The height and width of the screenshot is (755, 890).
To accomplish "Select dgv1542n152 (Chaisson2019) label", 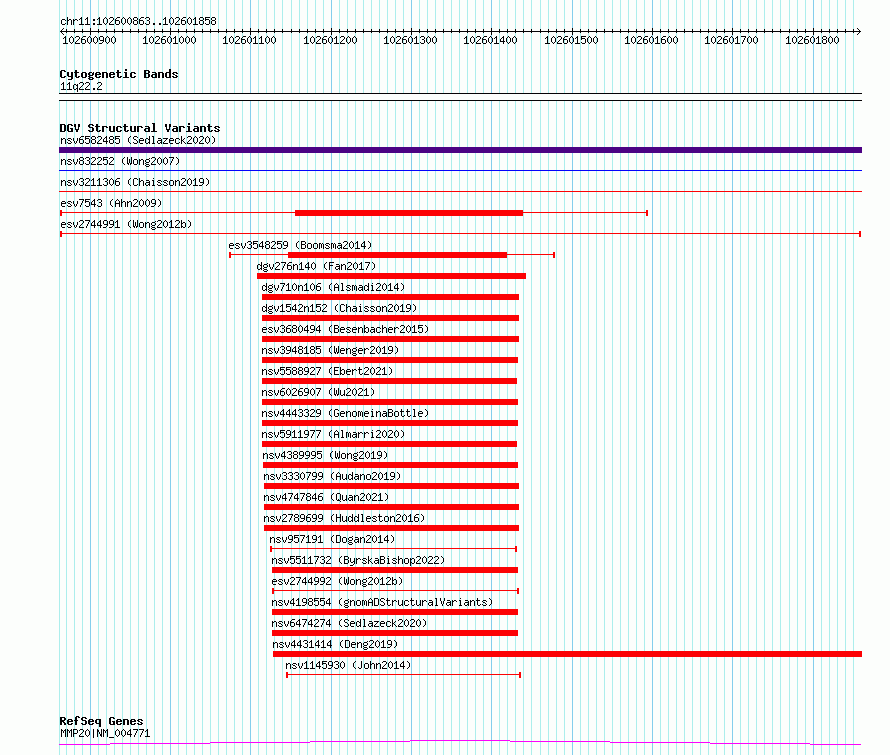I will [339, 308].
